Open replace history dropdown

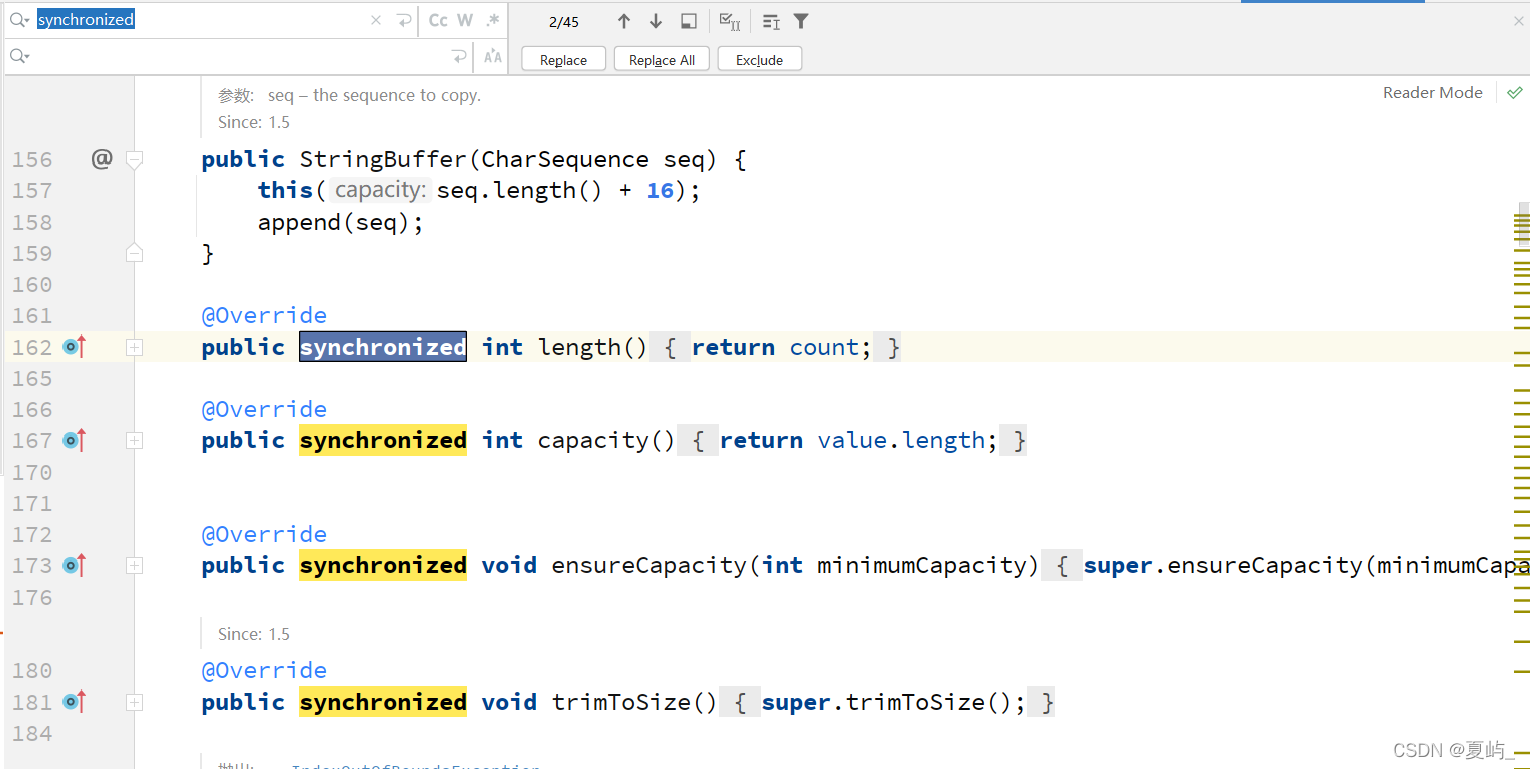(19, 57)
